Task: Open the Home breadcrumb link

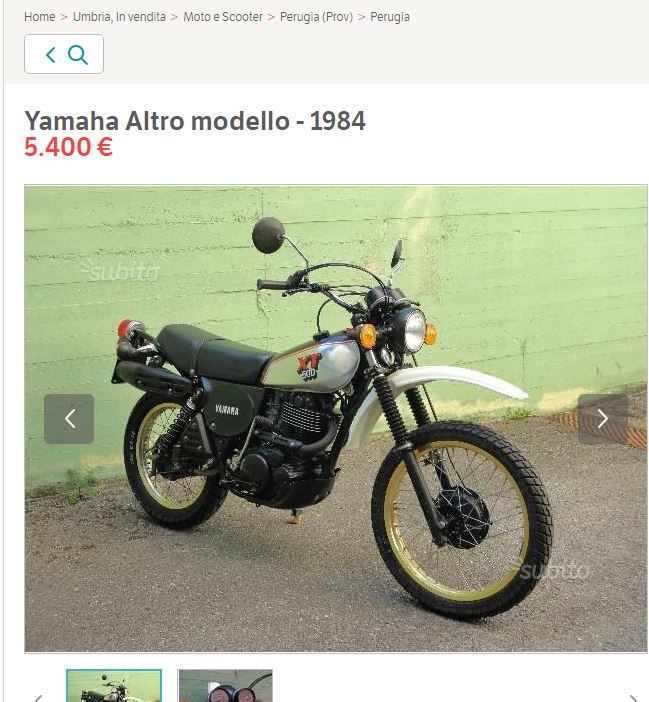Action: [x=39, y=17]
